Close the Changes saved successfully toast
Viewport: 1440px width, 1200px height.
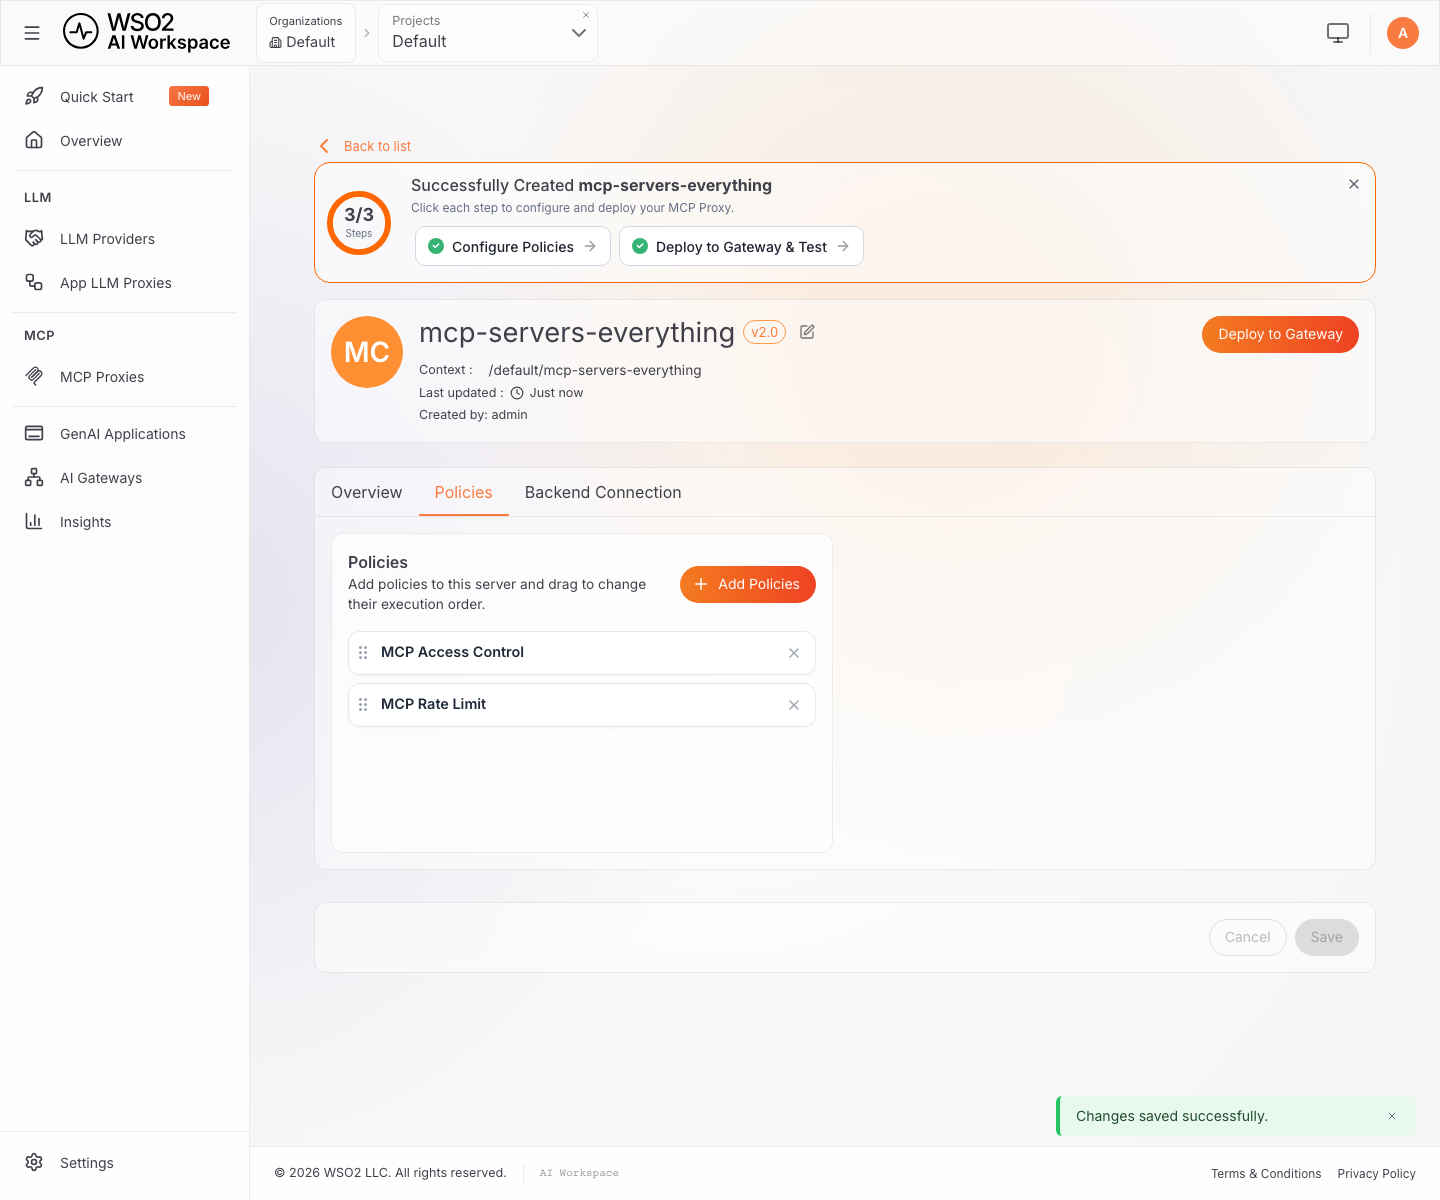1392,1116
